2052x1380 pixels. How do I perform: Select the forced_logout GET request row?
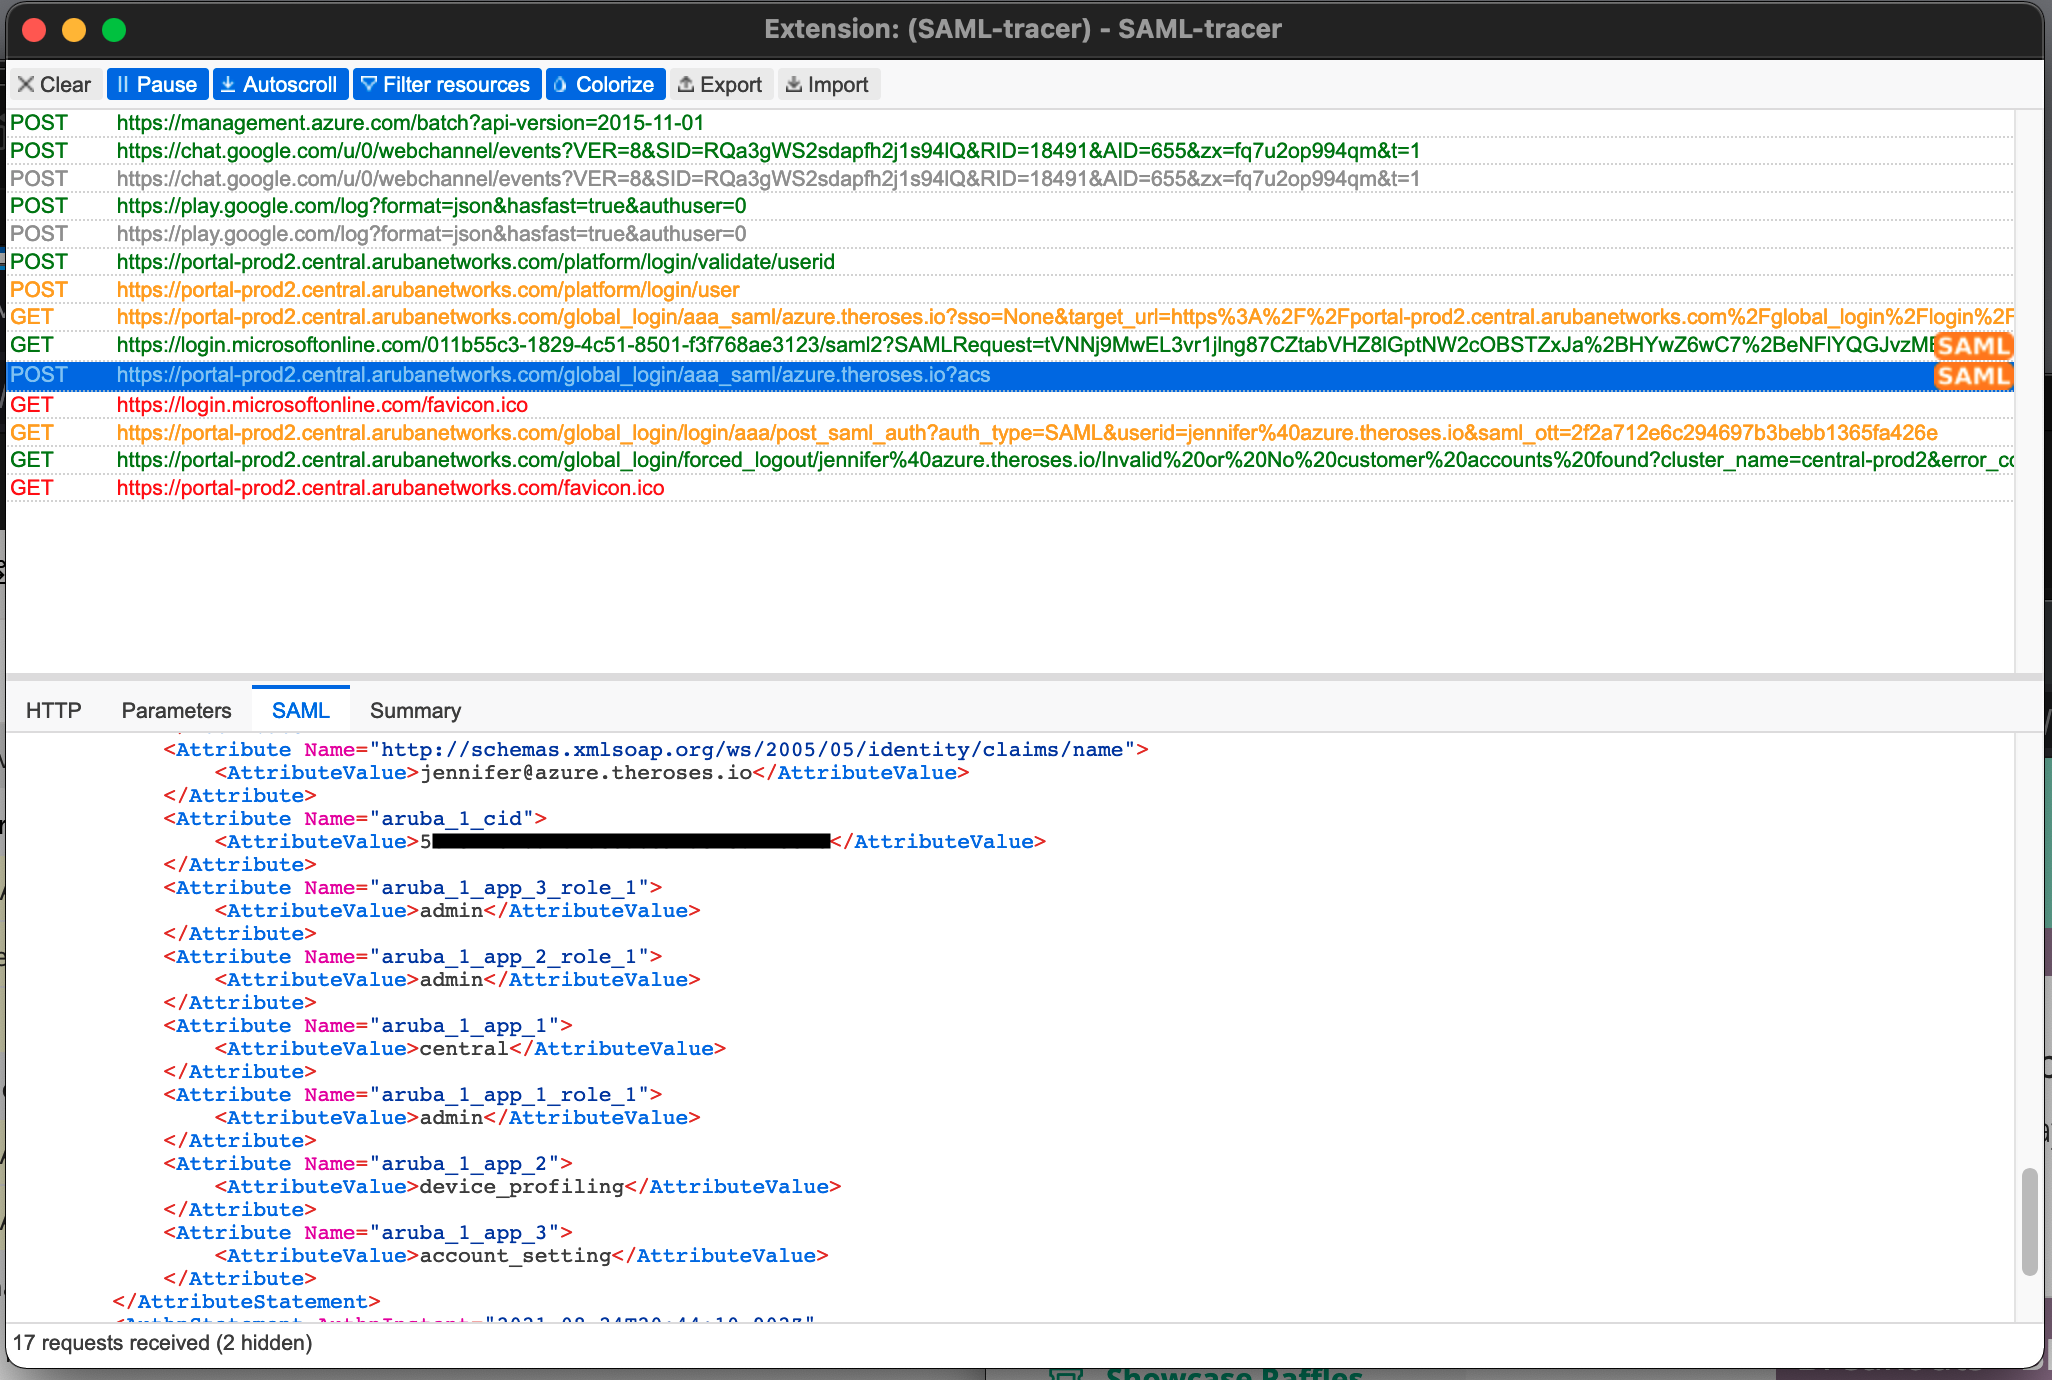tap(1064, 460)
